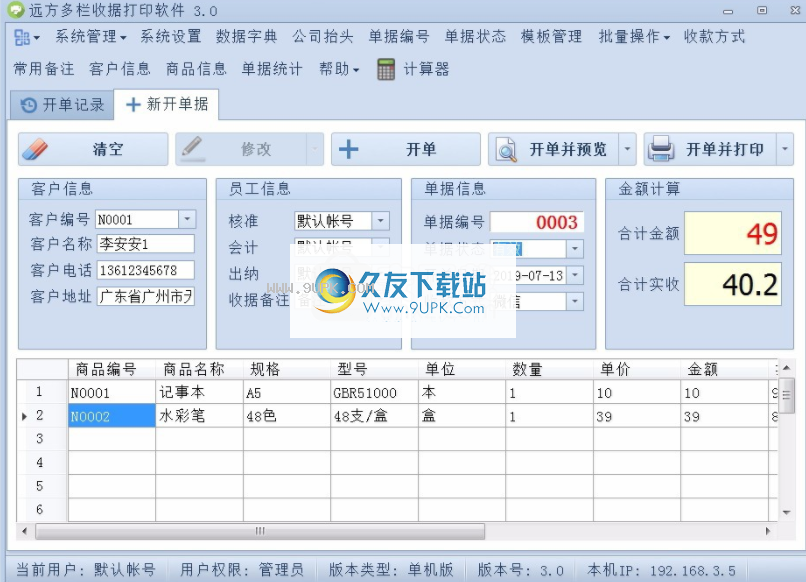Open the grid menu icon at top left

pyautogui.click(x=26, y=37)
